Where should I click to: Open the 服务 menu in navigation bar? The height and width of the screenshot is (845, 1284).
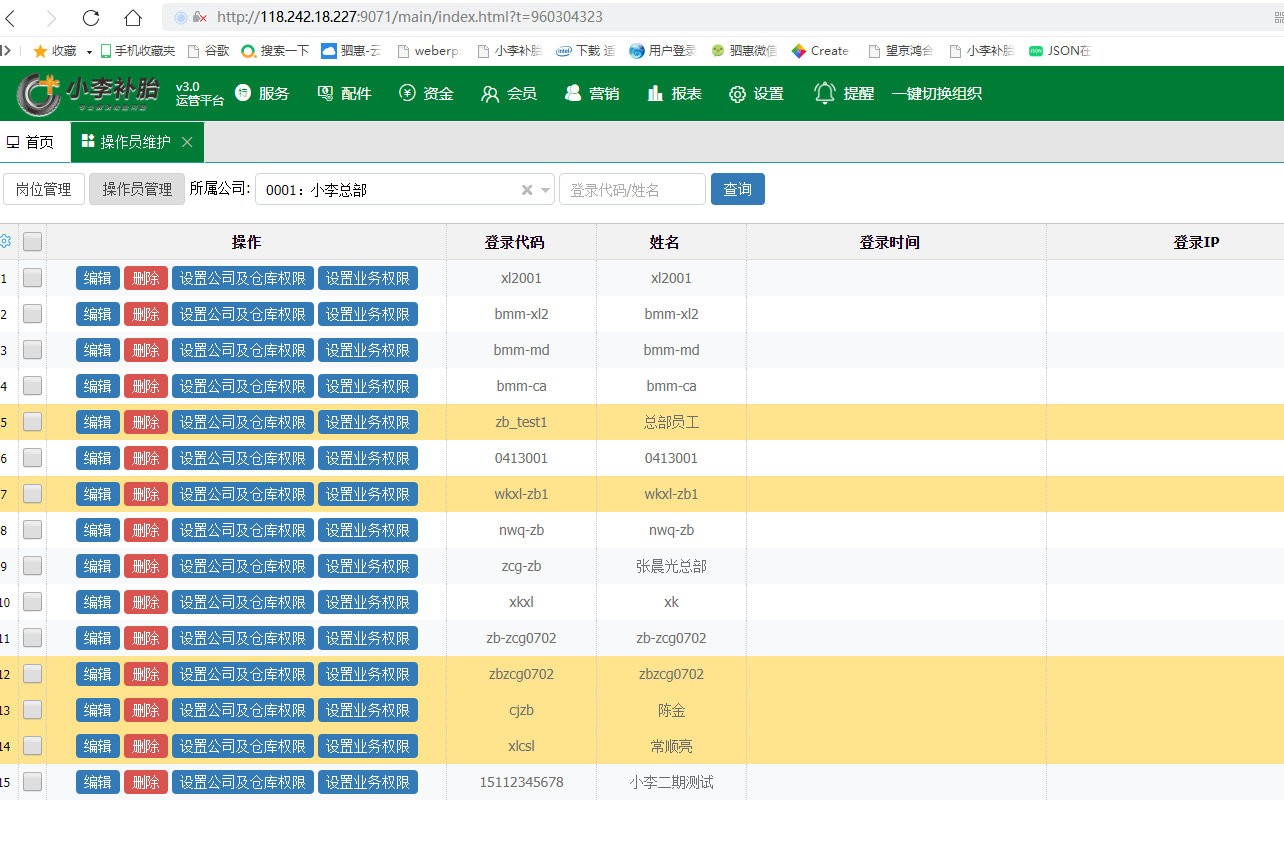(x=262, y=93)
